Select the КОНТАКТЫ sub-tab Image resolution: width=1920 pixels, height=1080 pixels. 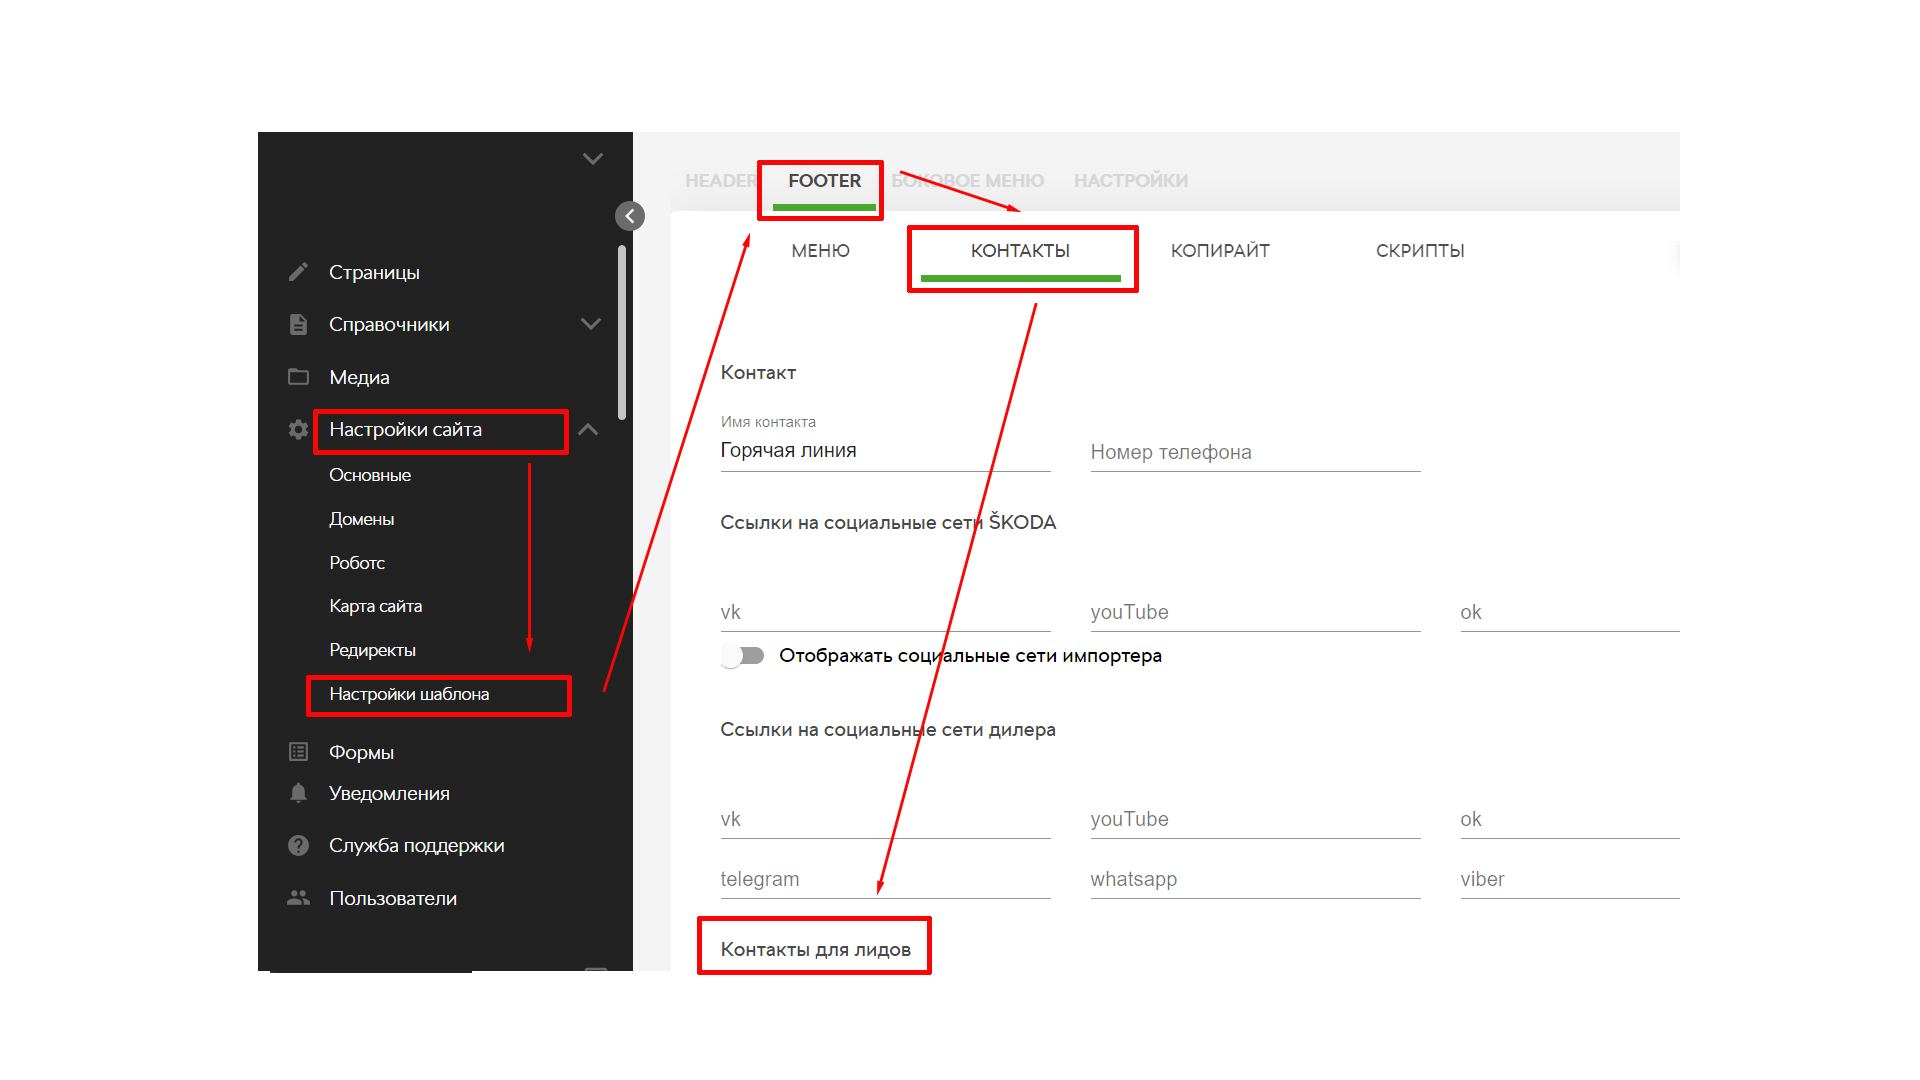pos(1020,251)
